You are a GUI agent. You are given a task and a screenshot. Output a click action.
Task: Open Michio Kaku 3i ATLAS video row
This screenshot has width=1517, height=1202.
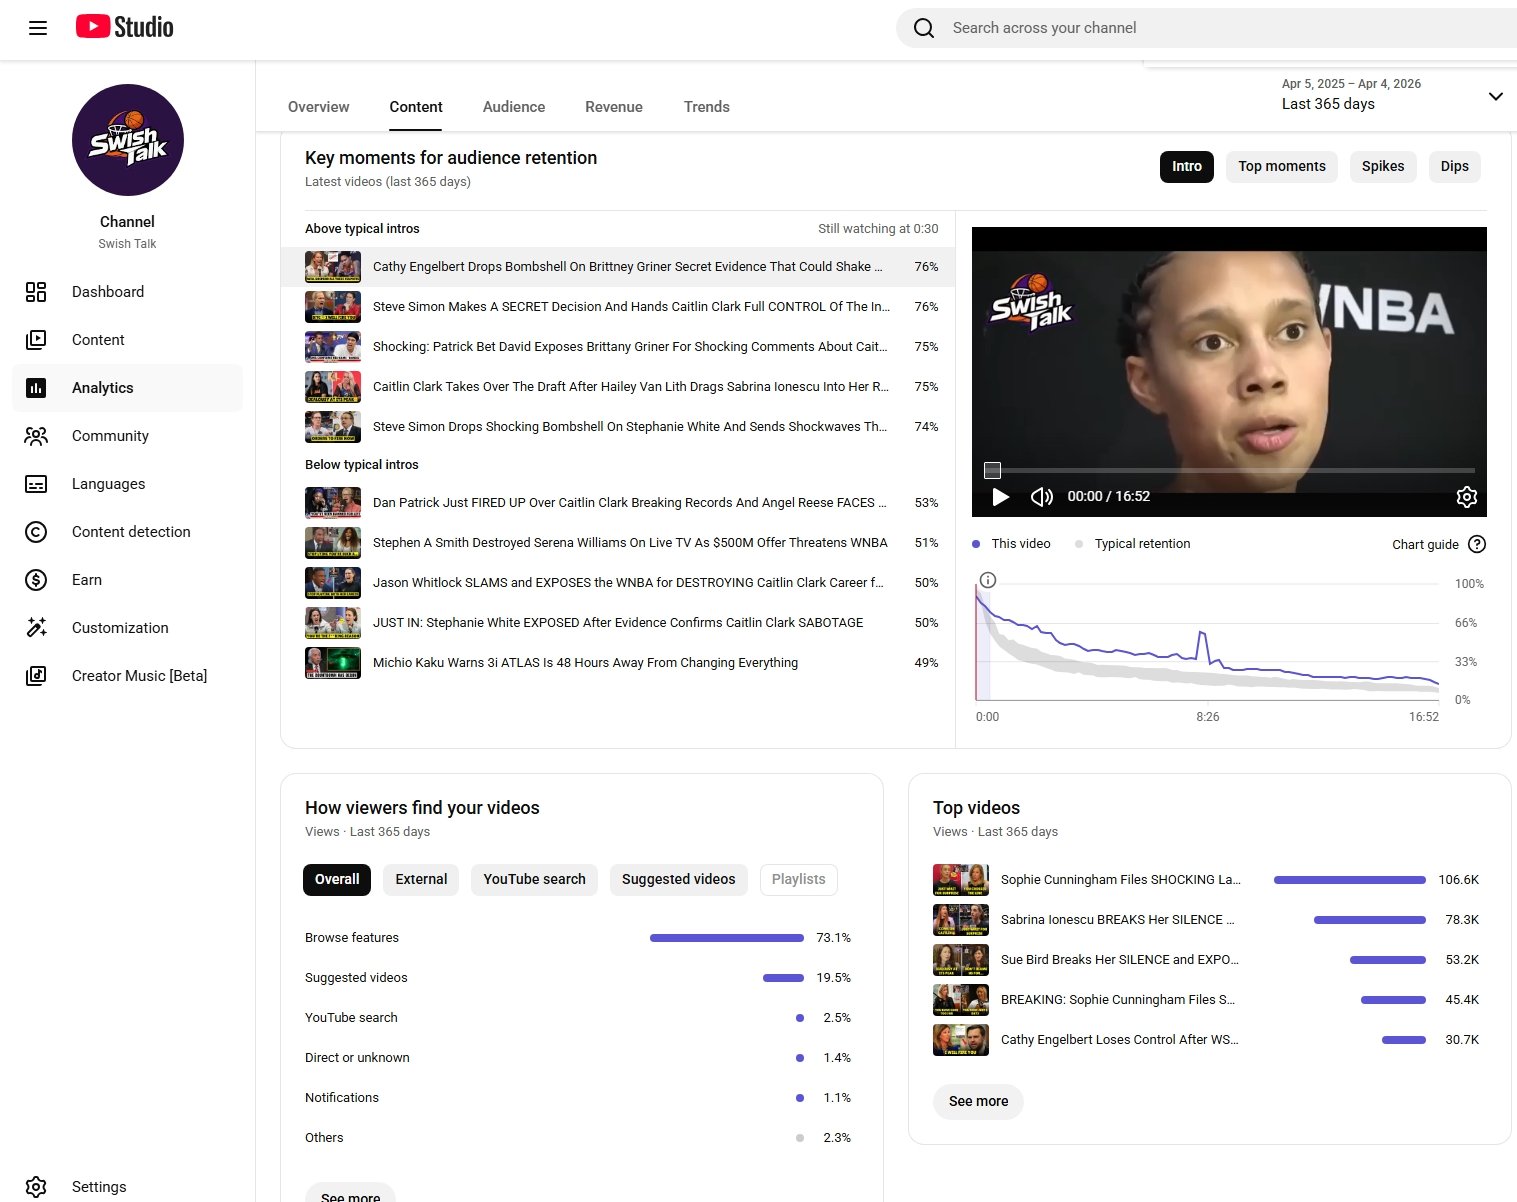click(x=585, y=663)
